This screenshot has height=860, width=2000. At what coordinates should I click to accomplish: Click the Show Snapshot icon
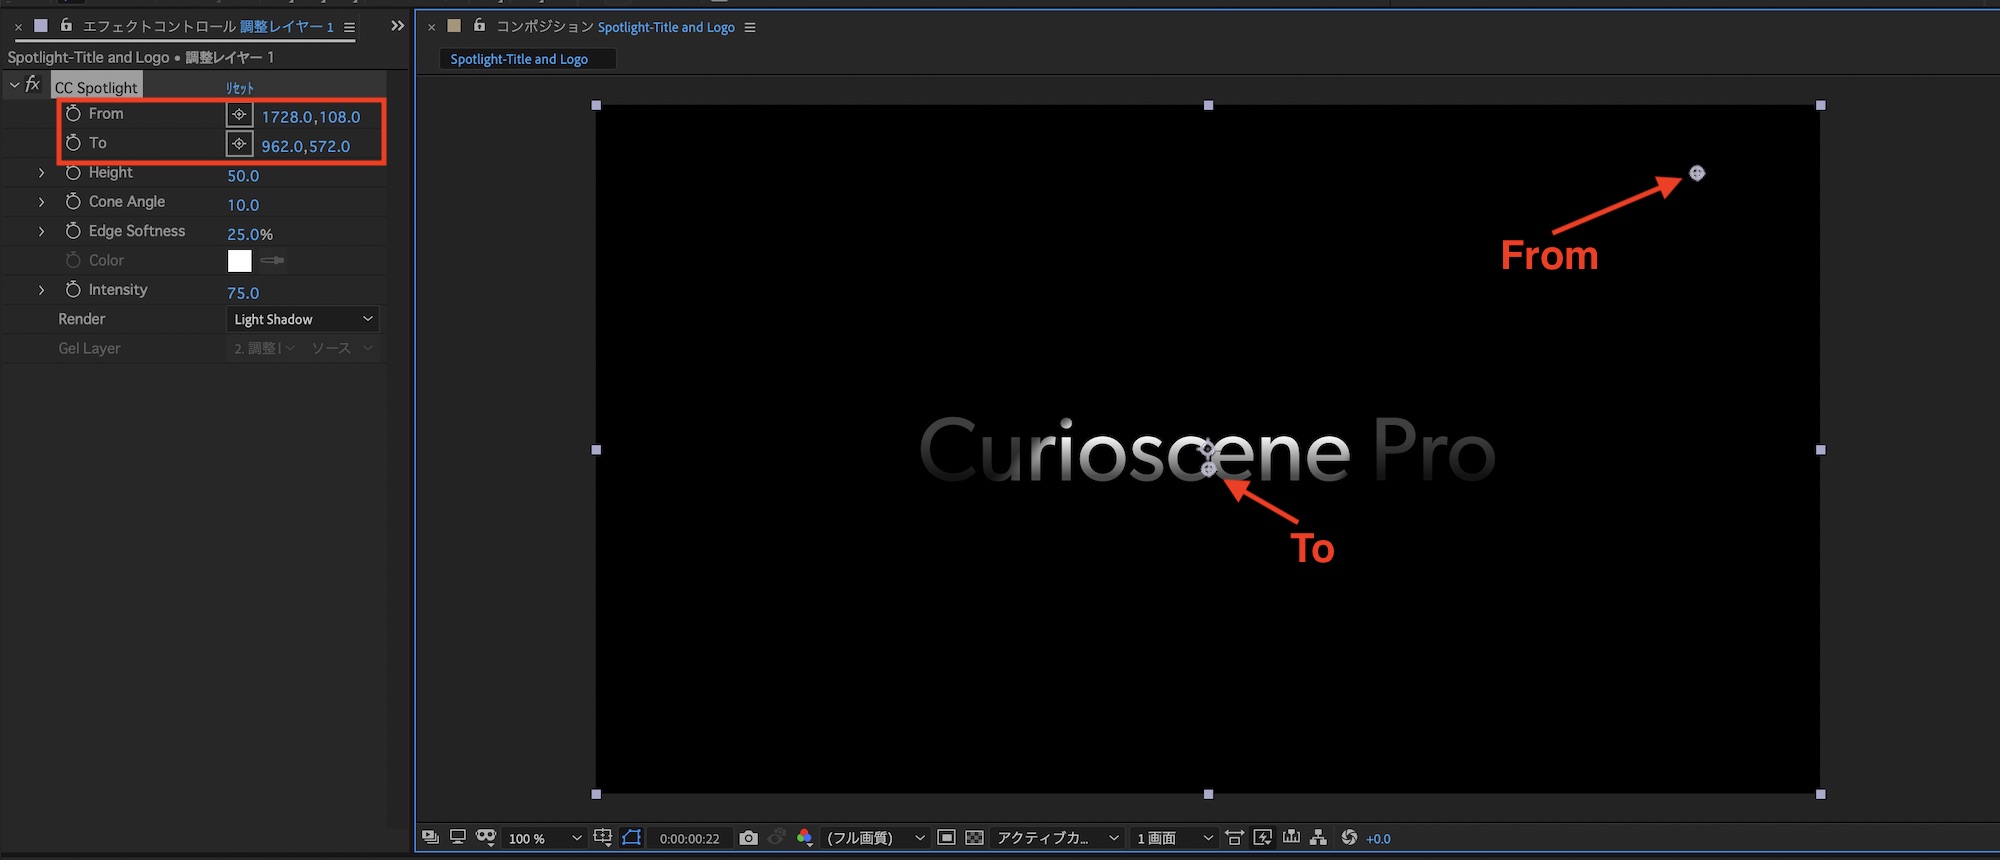[777, 837]
